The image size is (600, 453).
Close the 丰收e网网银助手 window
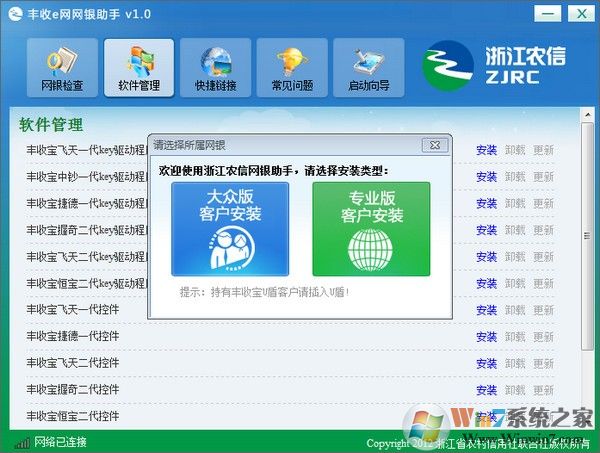(581, 14)
